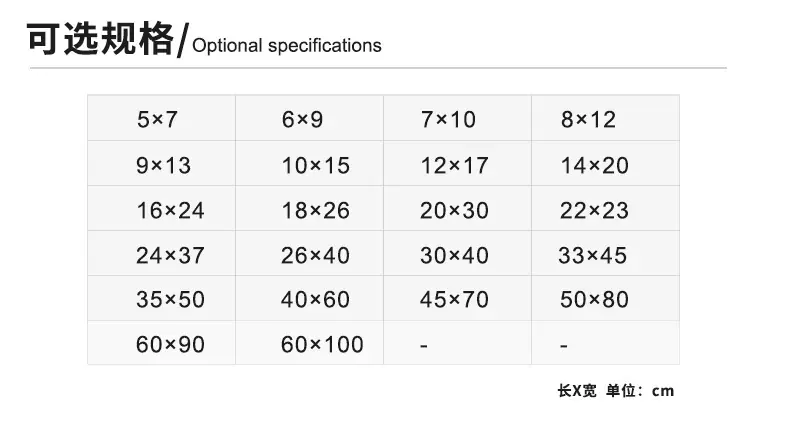Select the 60×90 specification cell
790x438 pixels.
(x=161, y=343)
